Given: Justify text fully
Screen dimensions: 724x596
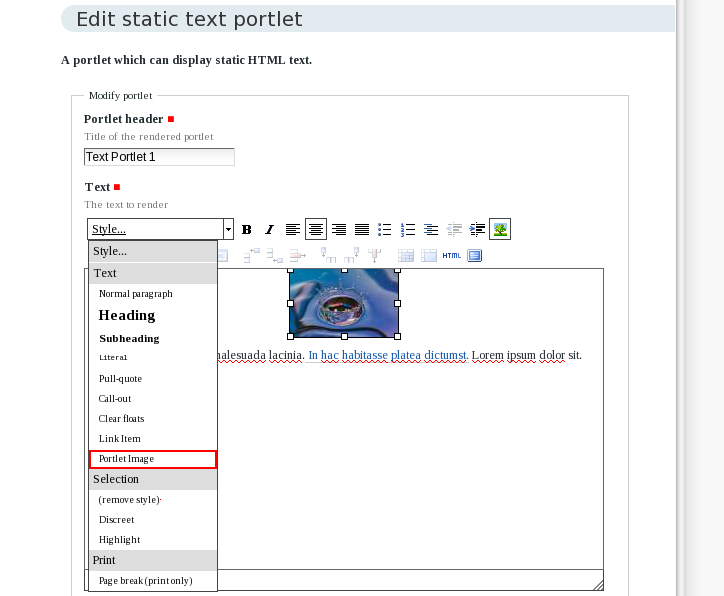Looking at the screenshot, I should (362, 229).
